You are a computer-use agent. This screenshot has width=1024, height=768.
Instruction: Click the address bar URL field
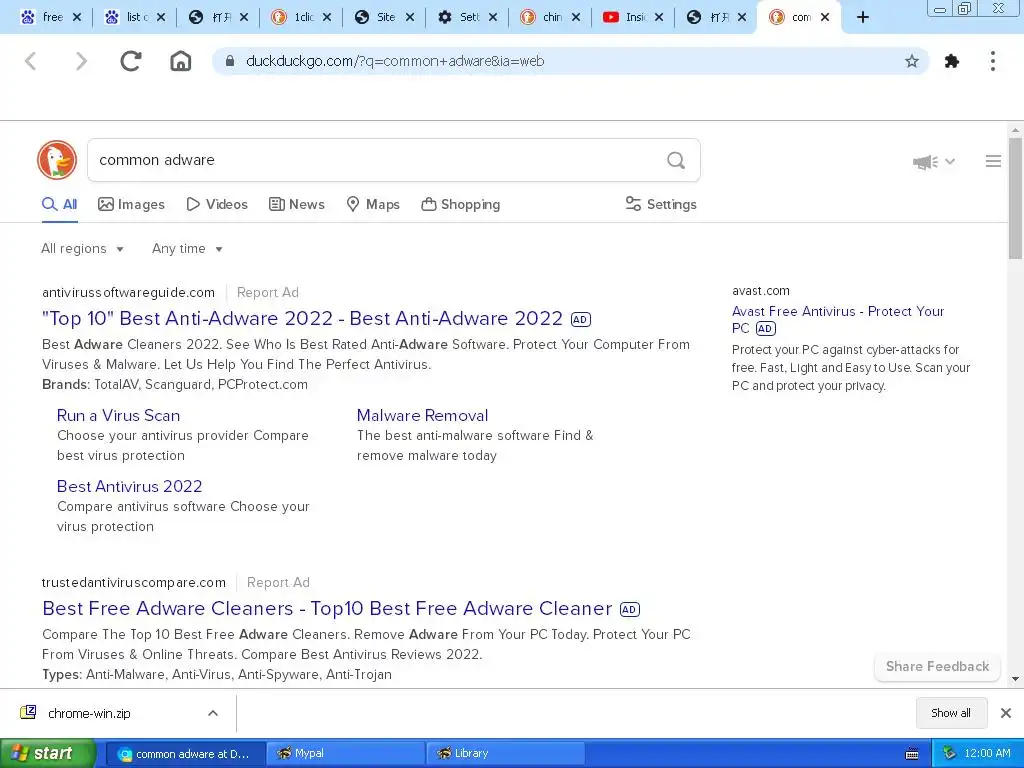pos(568,61)
